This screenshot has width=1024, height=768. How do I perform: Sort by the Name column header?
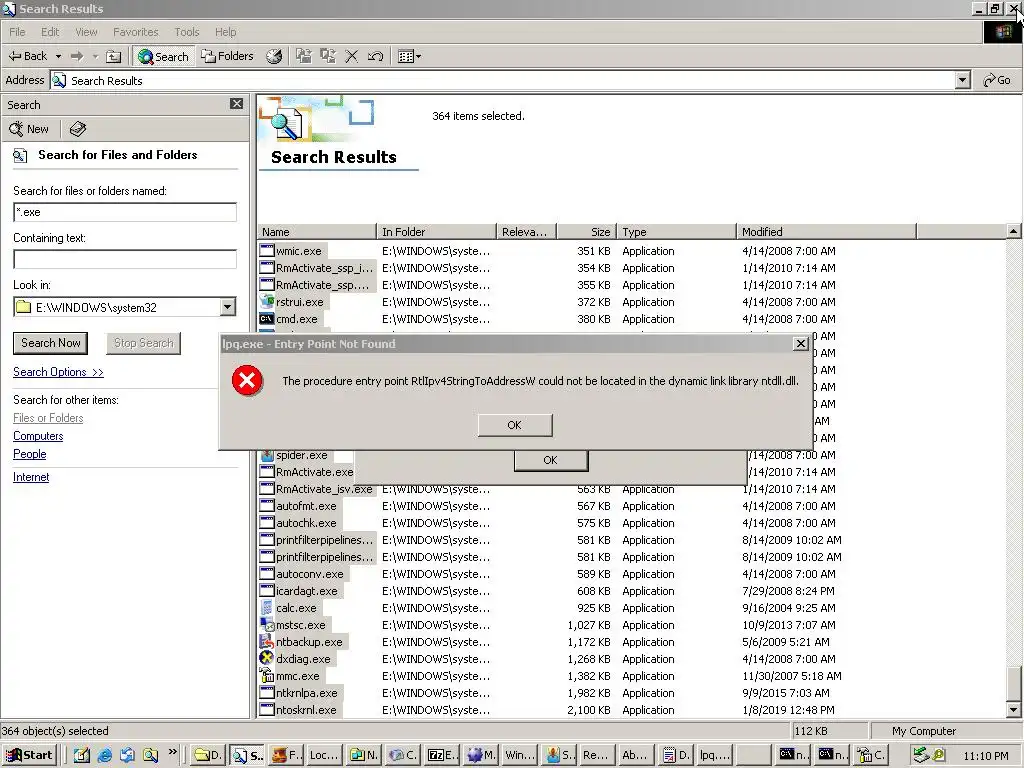click(x=317, y=232)
